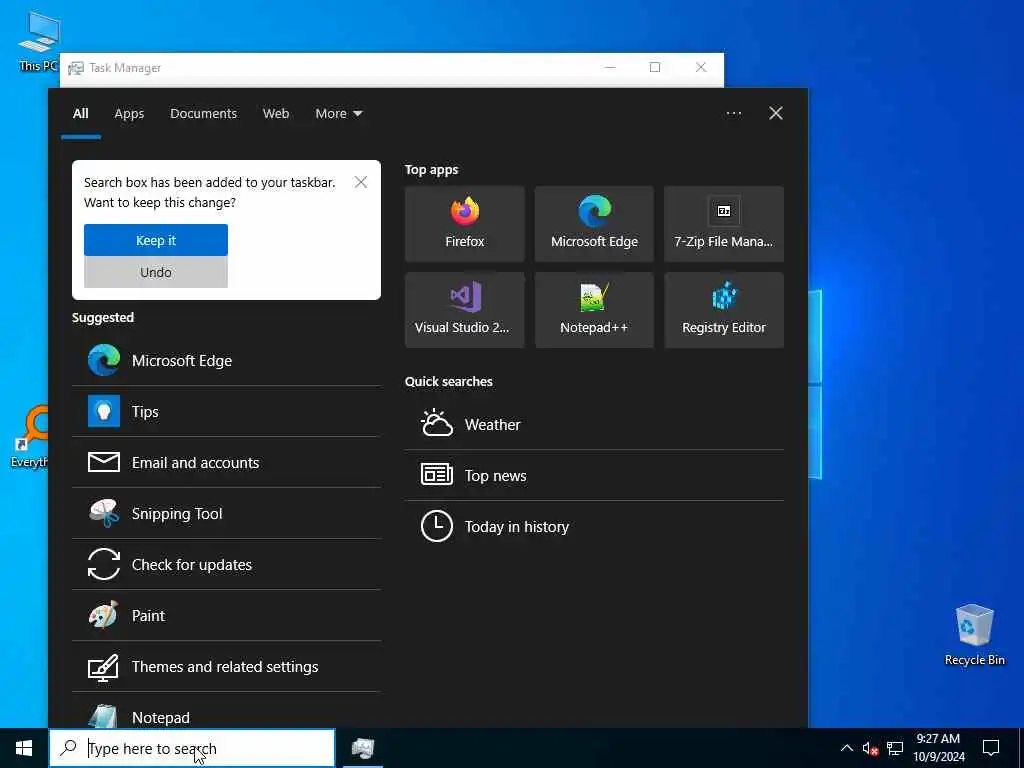Open Firefox from Top apps
This screenshot has height=768, width=1024.
click(x=464, y=224)
